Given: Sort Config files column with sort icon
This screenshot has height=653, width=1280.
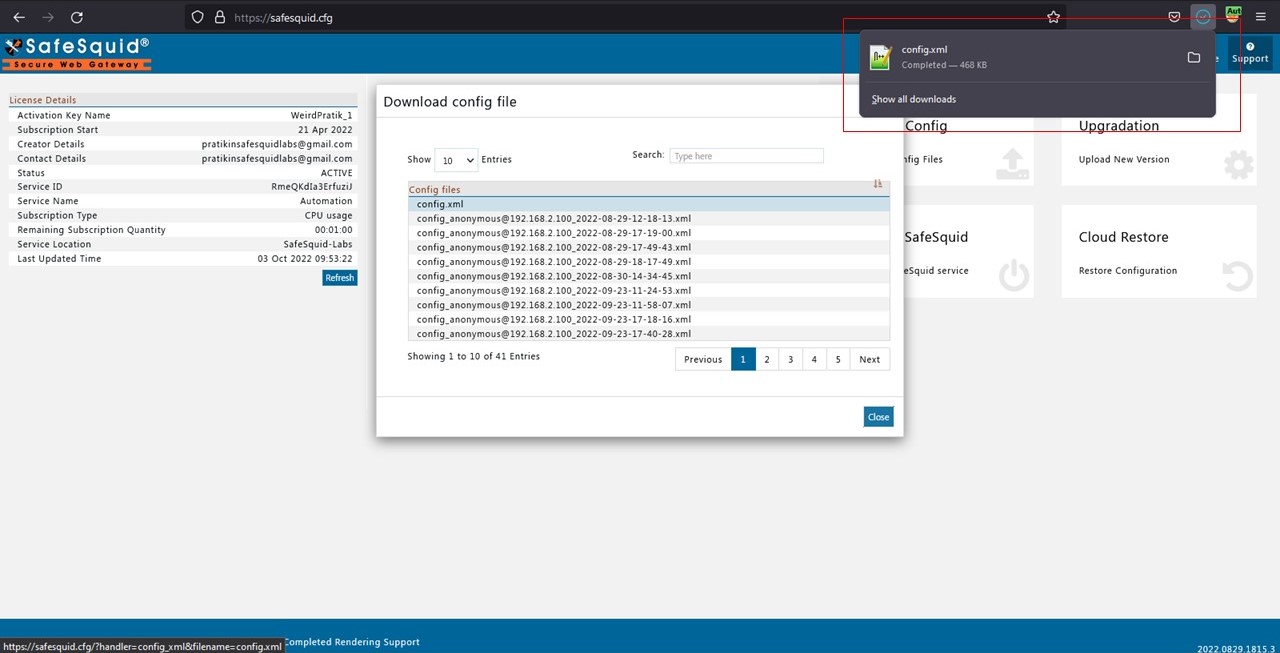Looking at the screenshot, I should (878, 184).
